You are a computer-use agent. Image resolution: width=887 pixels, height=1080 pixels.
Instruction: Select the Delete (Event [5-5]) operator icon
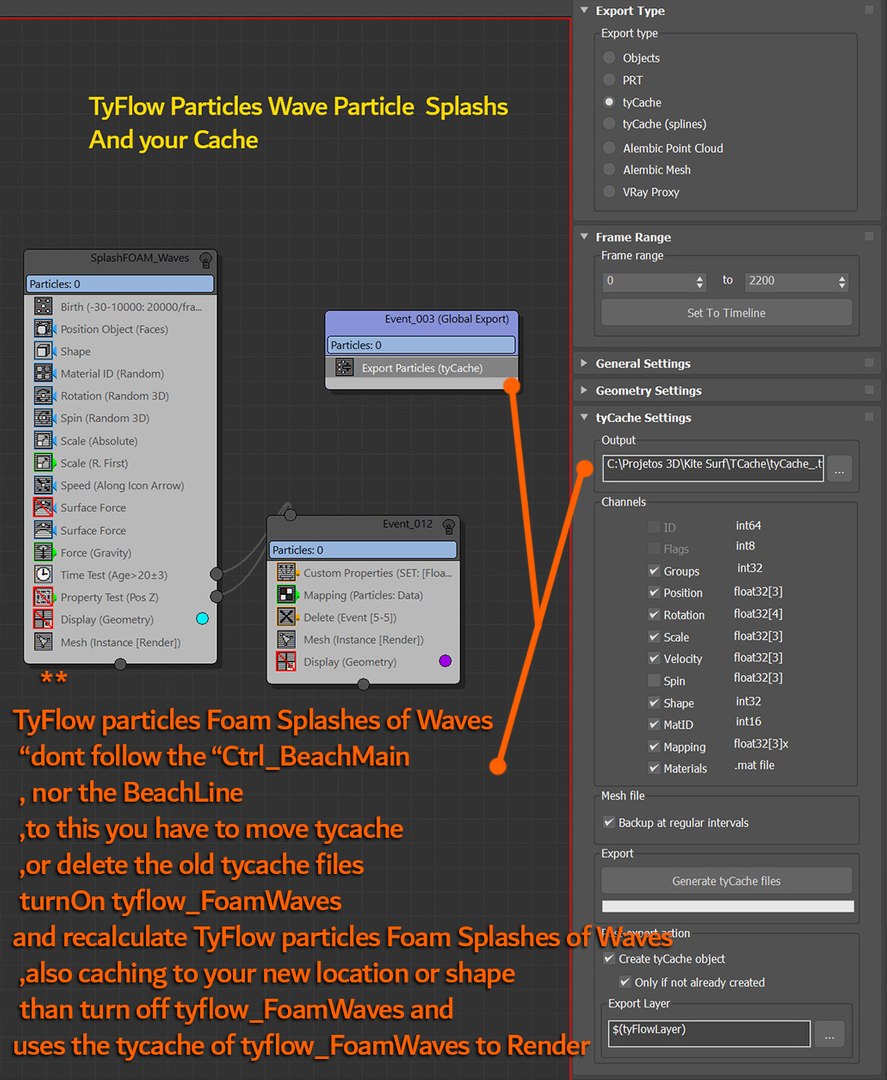point(286,616)
